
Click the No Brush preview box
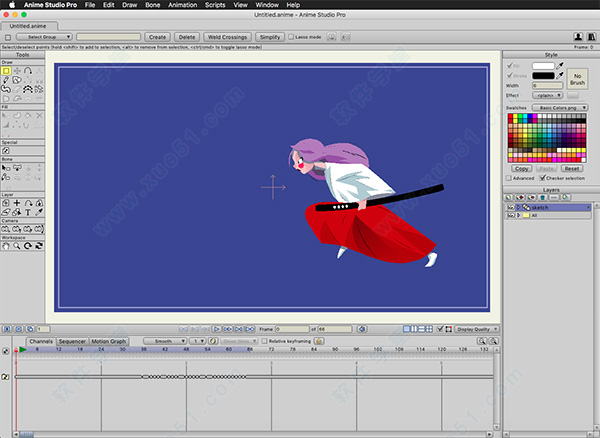point(577,79)
